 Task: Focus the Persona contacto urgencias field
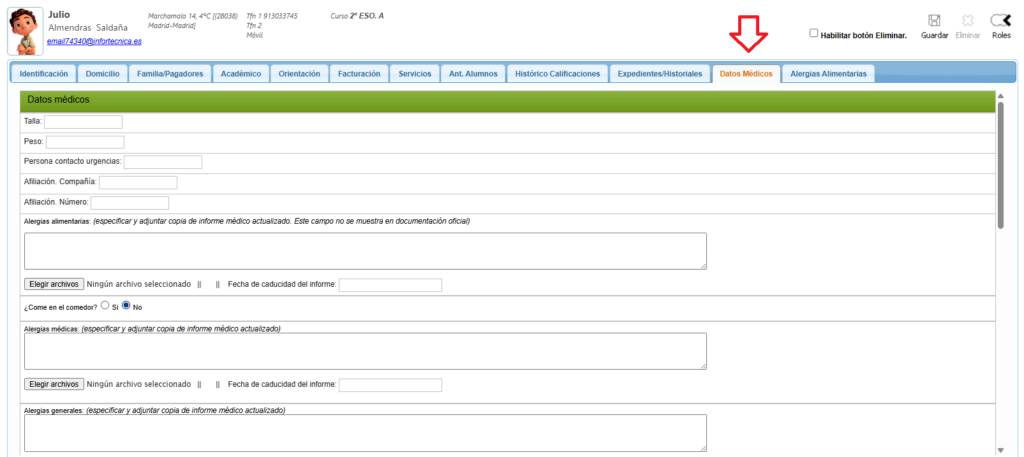pos(163,162)
